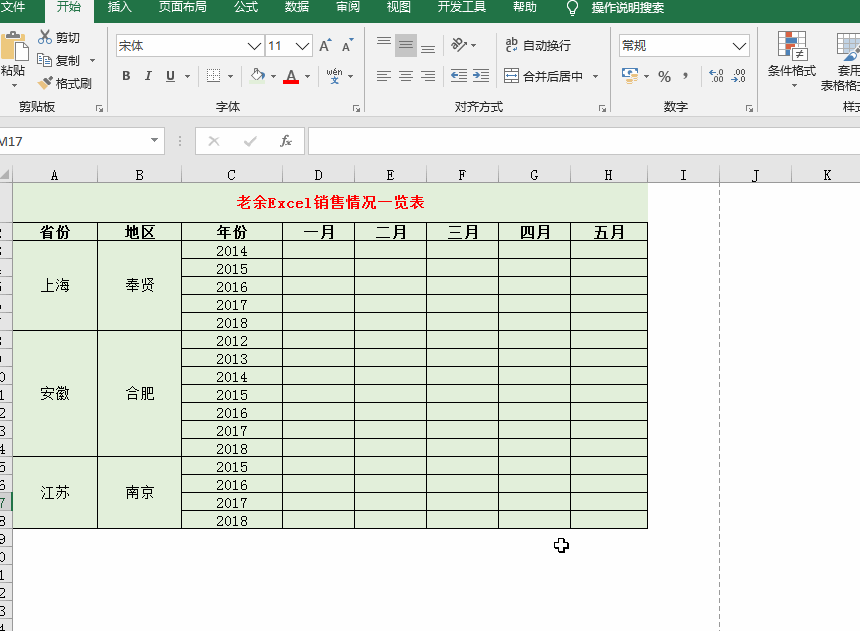860x631 pixels.
Task: Decrease indent
Action: pos(459,76)
